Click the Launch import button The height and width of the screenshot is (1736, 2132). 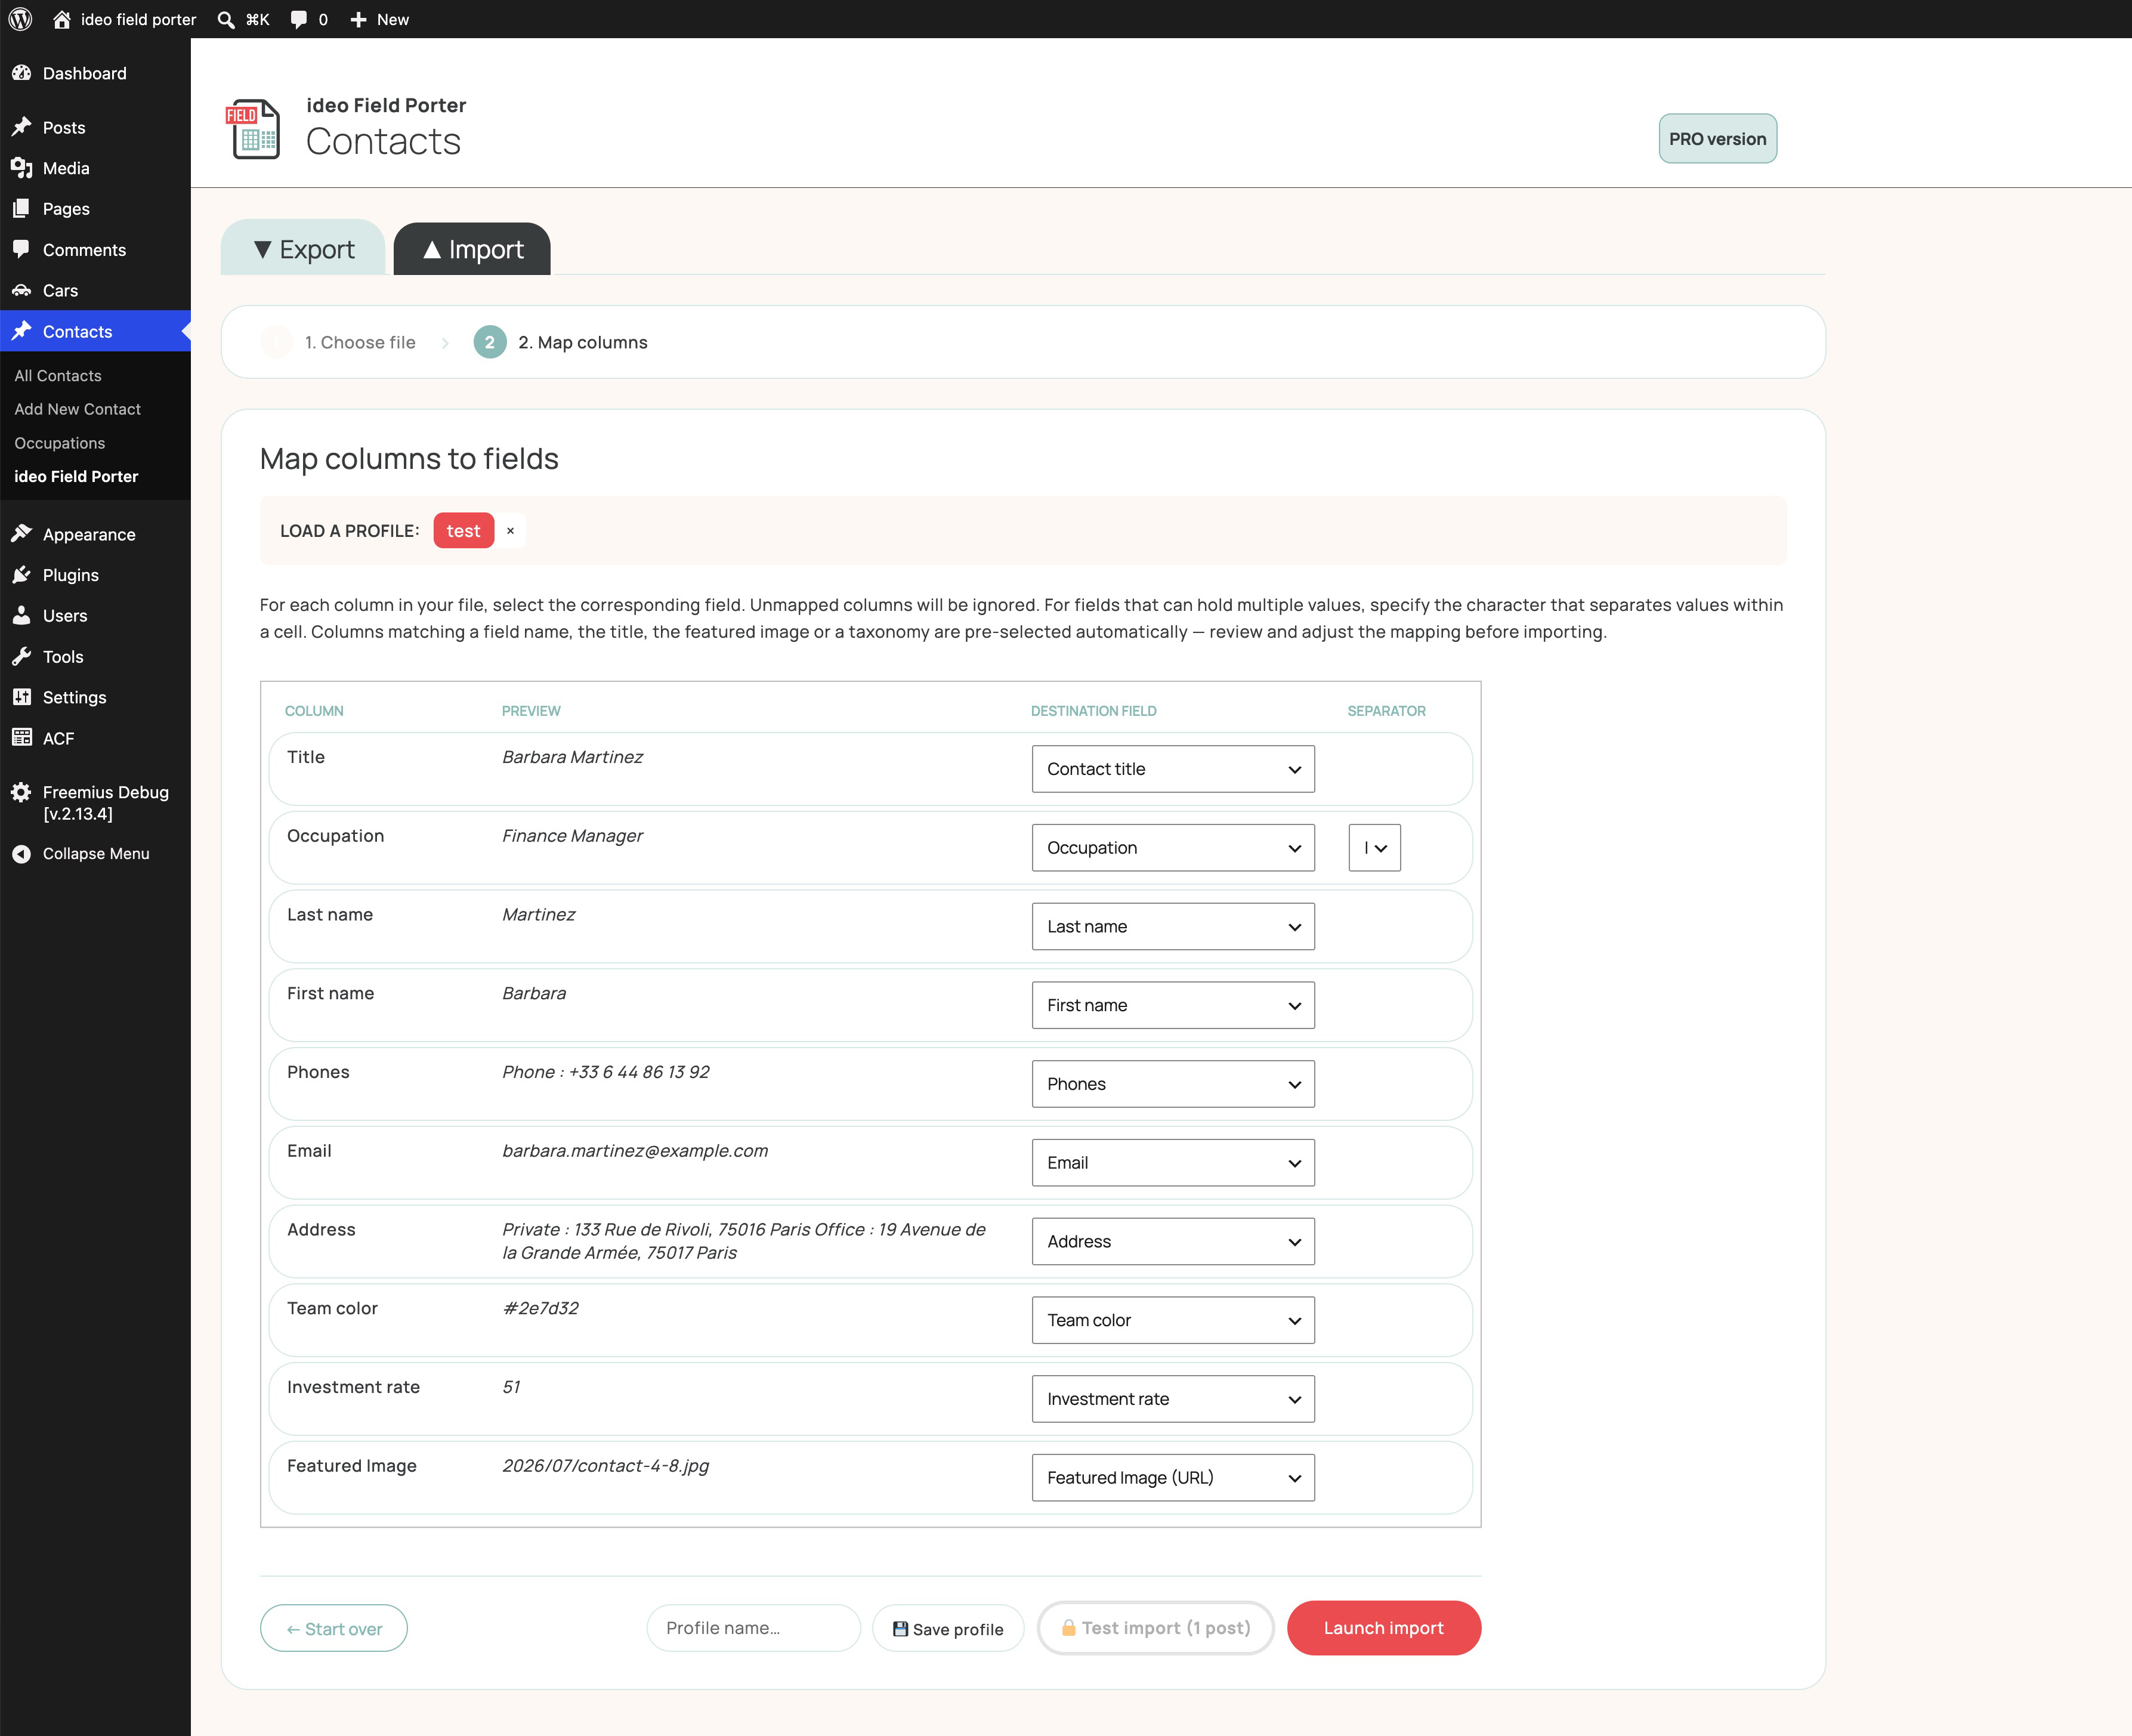(x=1384, y=1628)
